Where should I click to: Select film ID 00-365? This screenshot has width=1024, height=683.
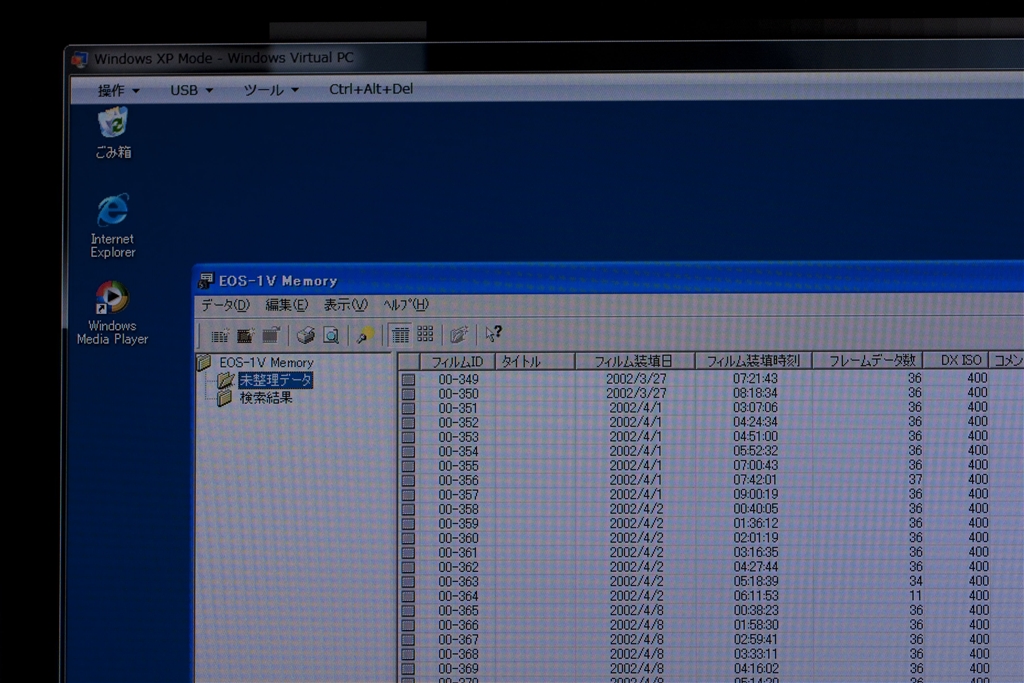point(458,611)
